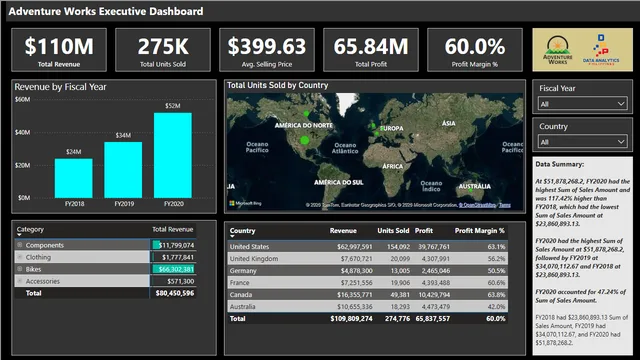Select the Germany row
This screenshot has height=360, width=640.
(x=367, y=271)
